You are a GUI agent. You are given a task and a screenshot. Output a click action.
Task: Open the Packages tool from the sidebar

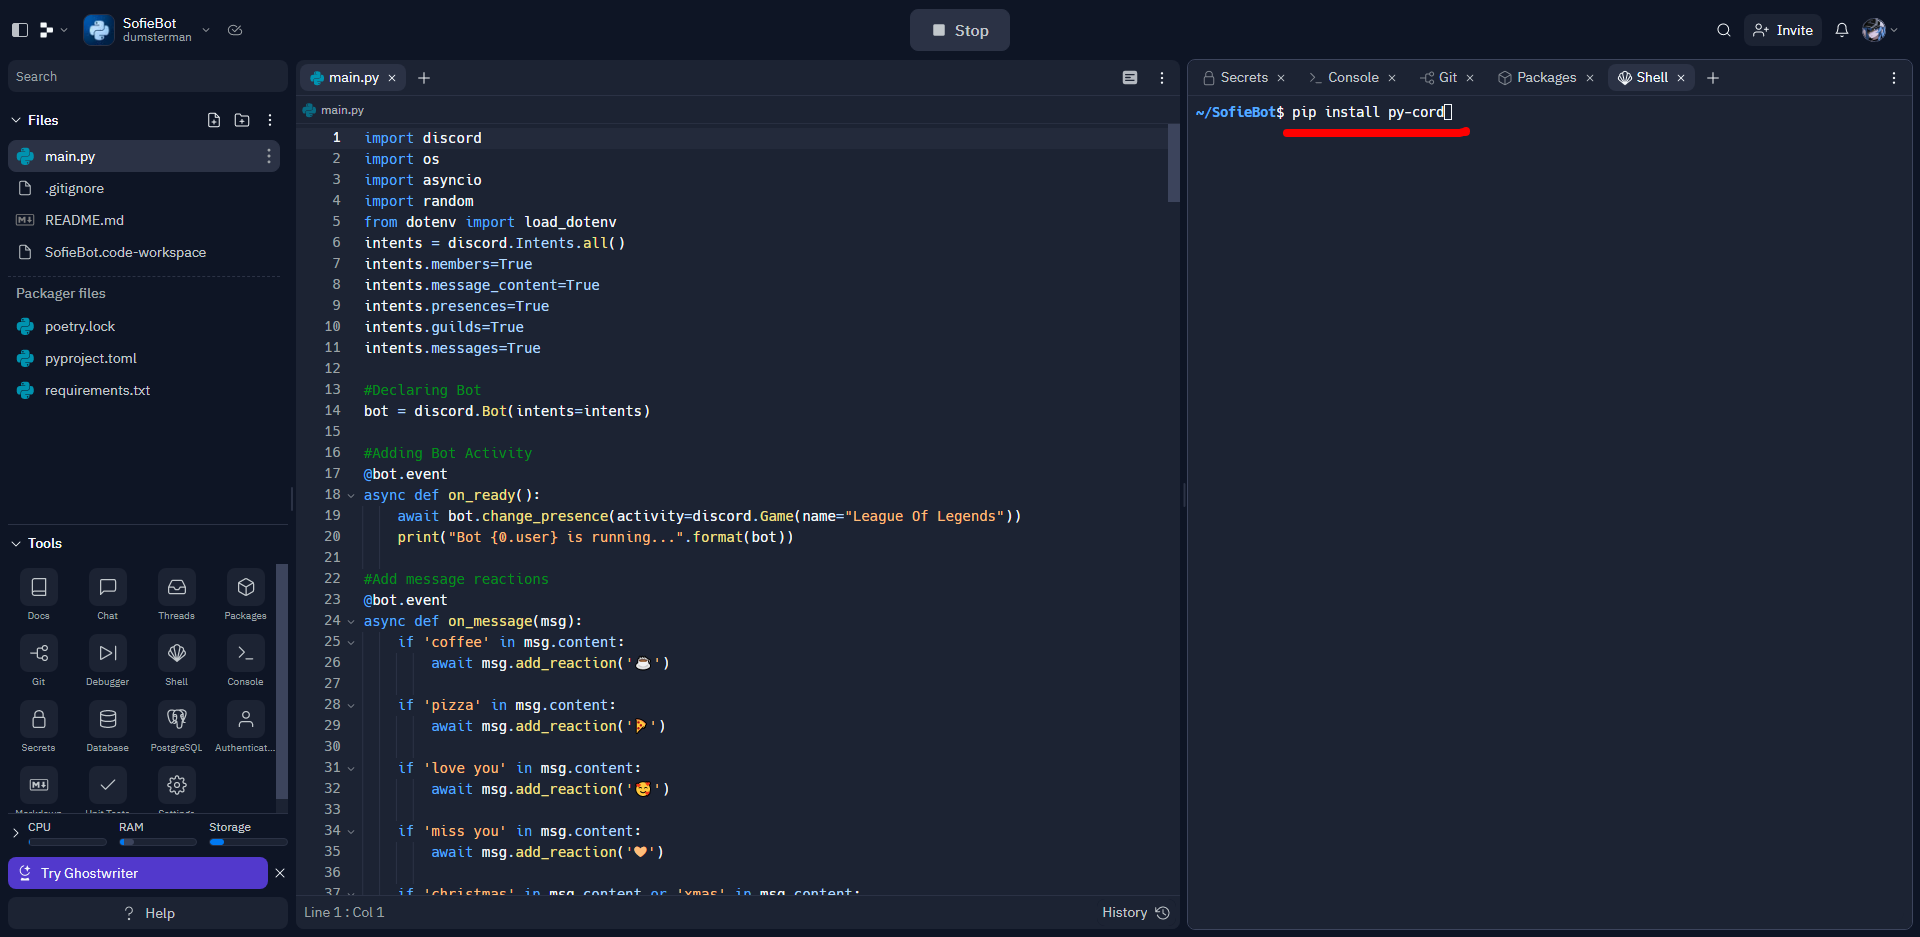245,595
